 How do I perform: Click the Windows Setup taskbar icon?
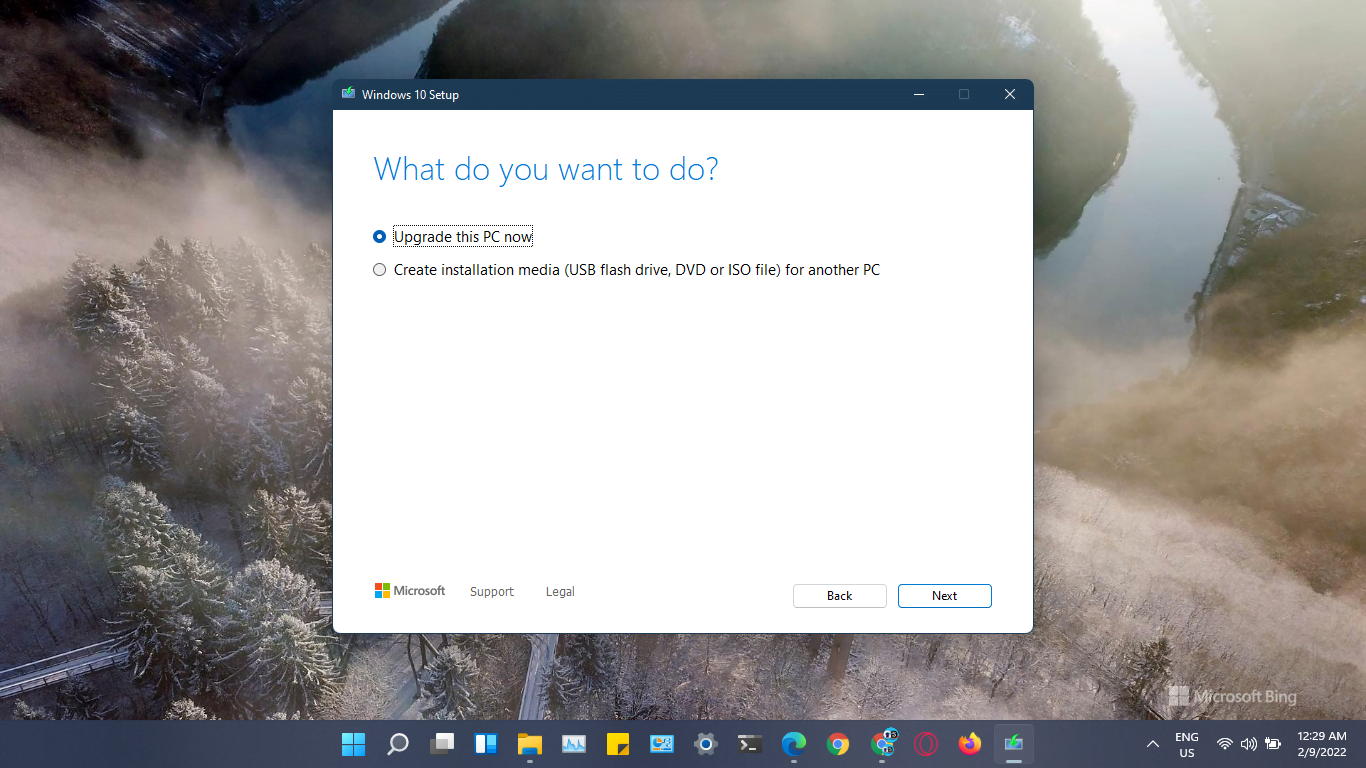(1013, 744)
